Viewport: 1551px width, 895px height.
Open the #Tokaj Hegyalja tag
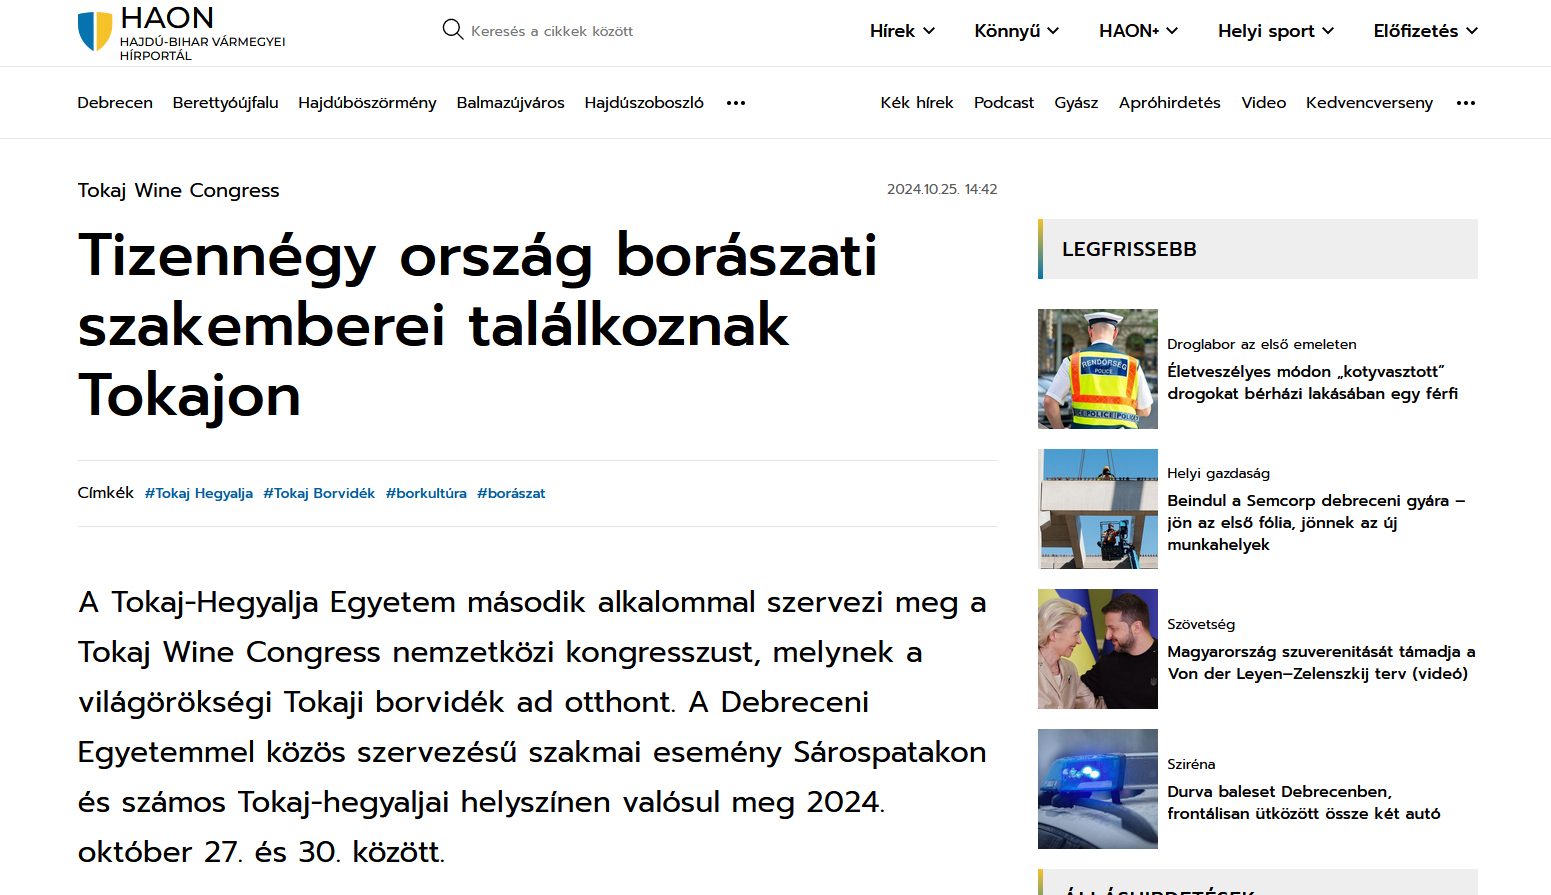pos(199,493)
